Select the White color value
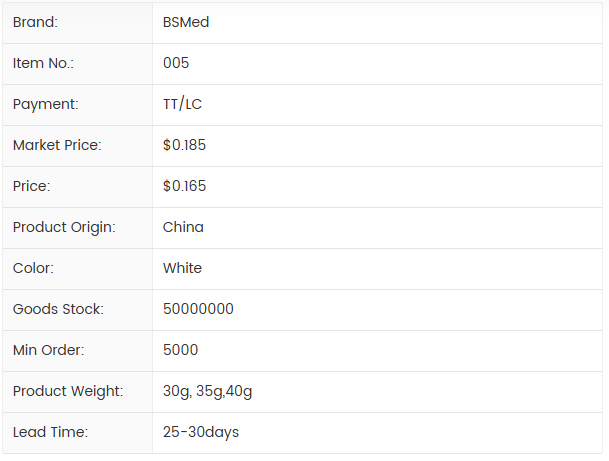609x461 pixels. [x=182, y=268]
